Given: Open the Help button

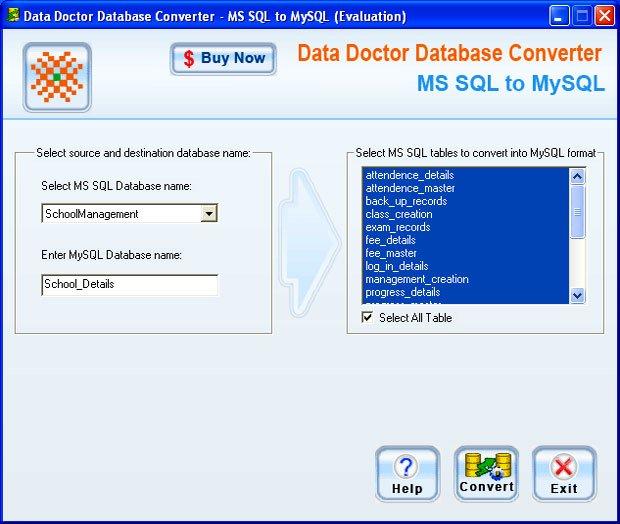Looking at the screenshot, I should click(407, 474).
